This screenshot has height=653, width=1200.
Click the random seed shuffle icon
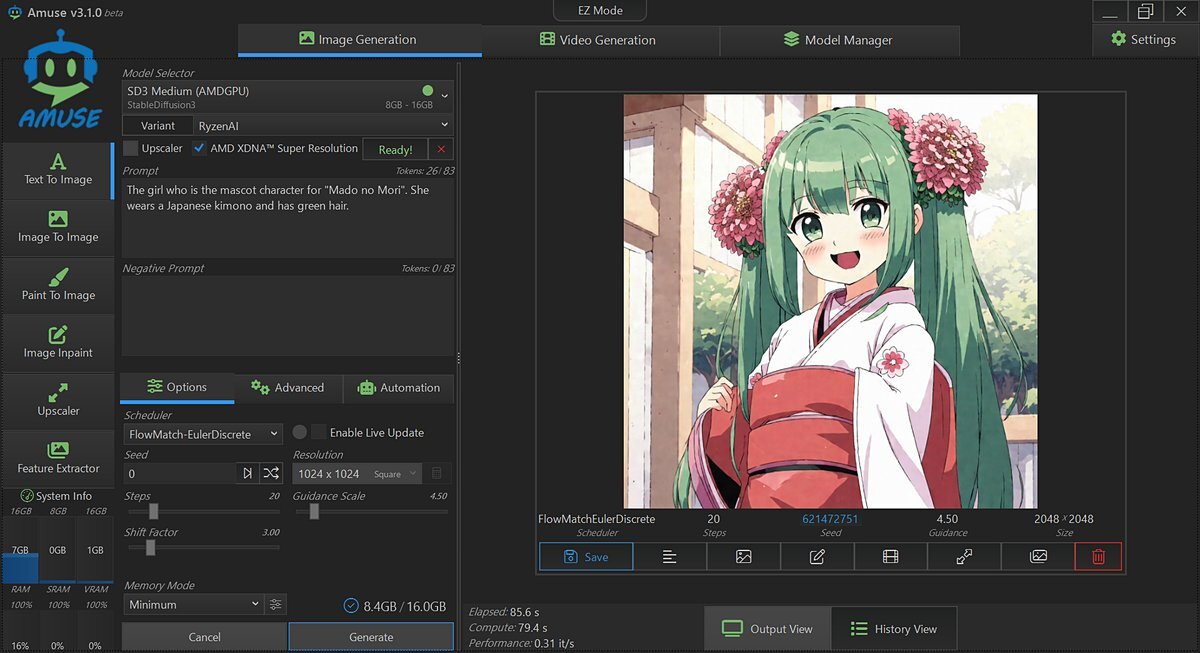271,473
